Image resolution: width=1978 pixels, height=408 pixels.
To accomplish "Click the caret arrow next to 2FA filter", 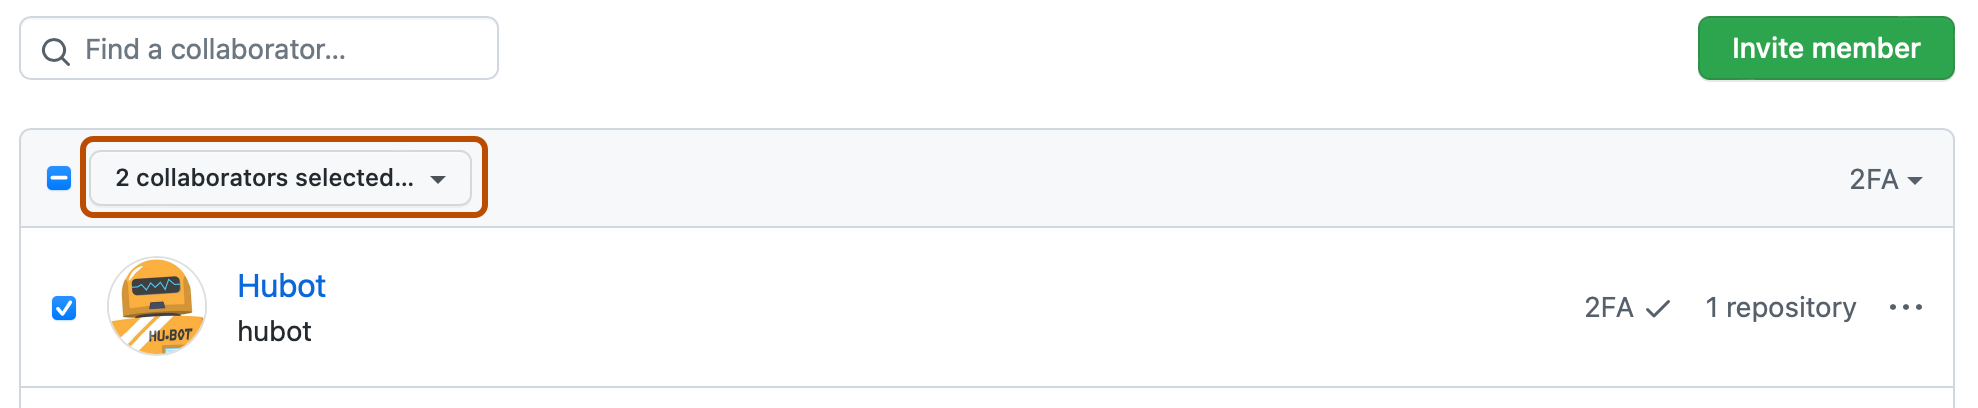I will (1915, 180).
